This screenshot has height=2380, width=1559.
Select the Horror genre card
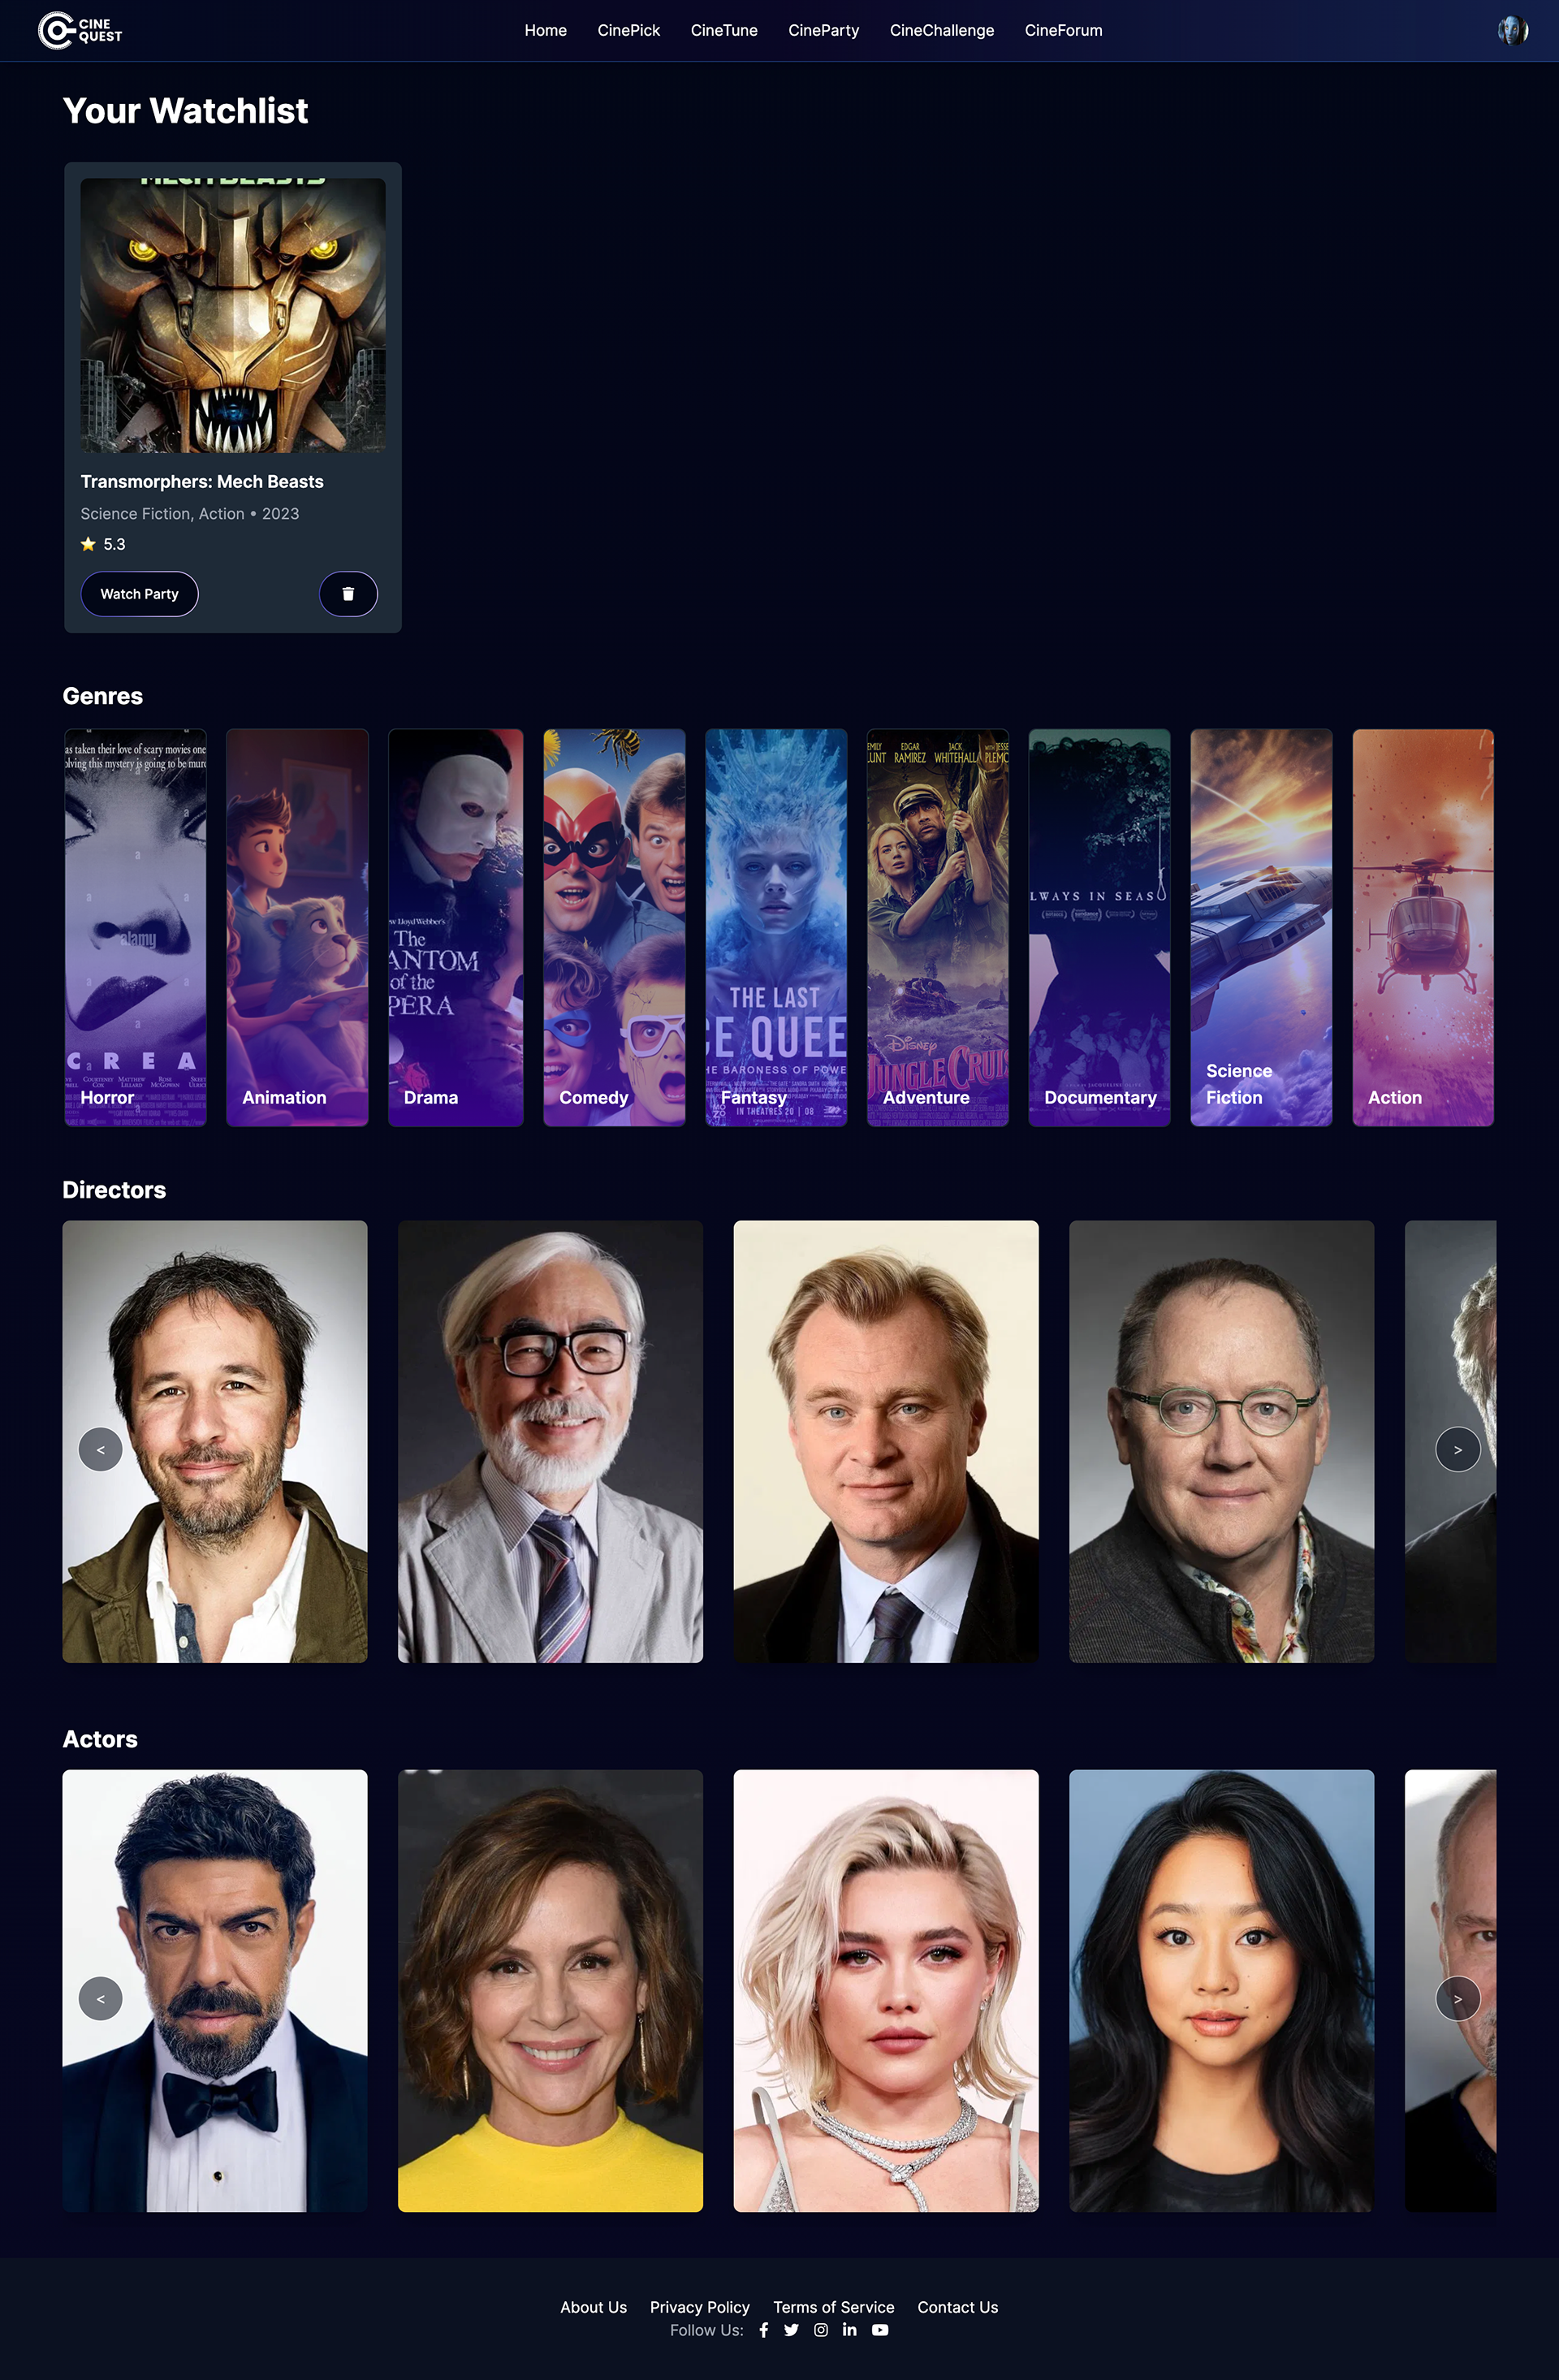click(x=135, y=927)
